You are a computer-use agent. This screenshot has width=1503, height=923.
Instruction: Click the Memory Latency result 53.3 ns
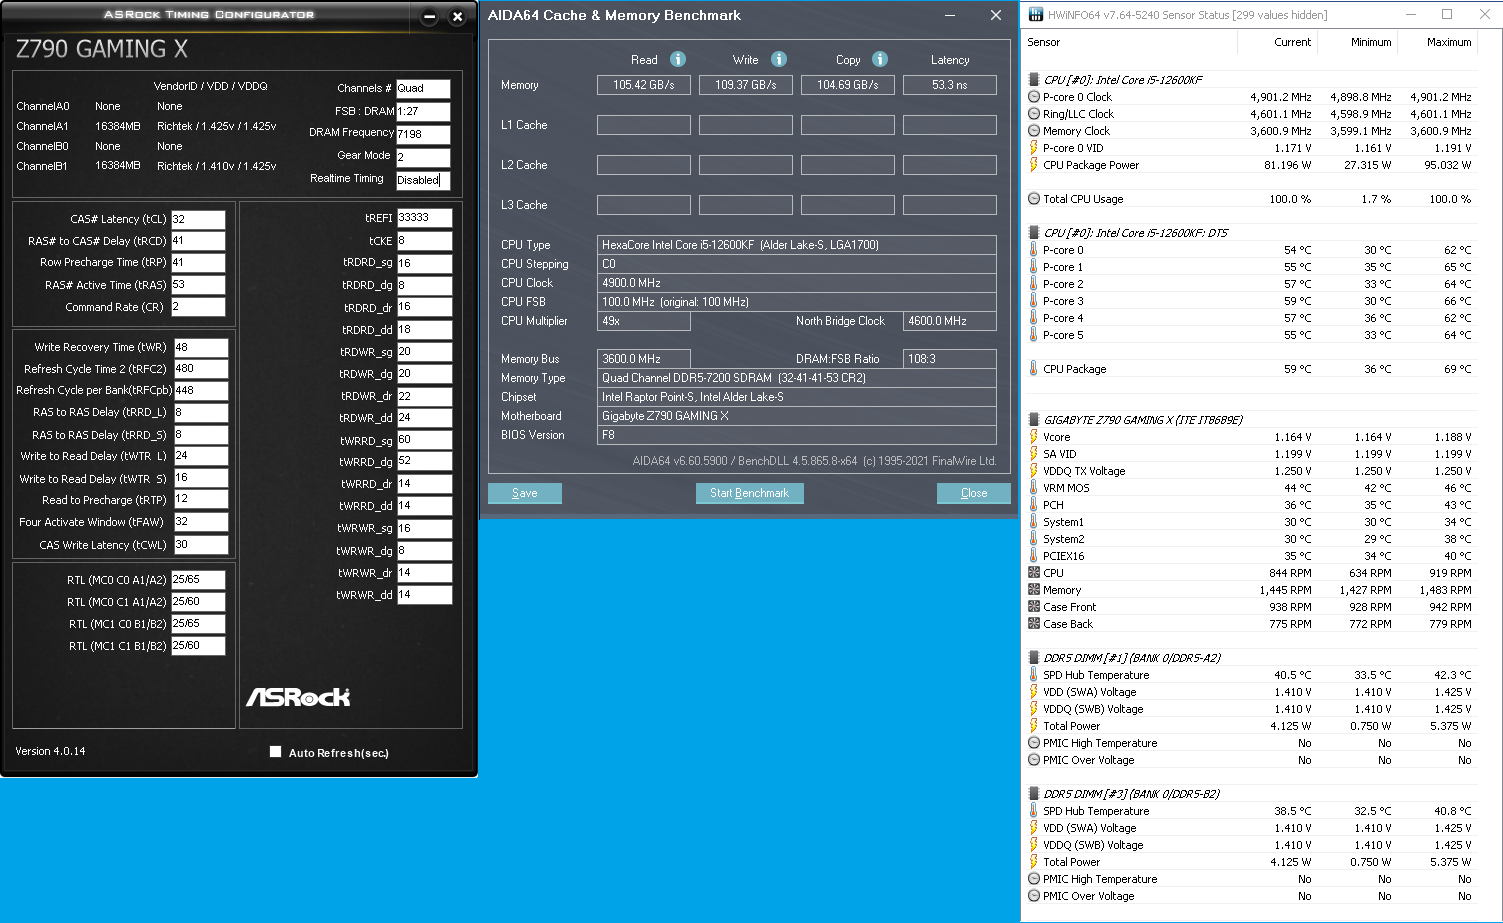[950, 85]
